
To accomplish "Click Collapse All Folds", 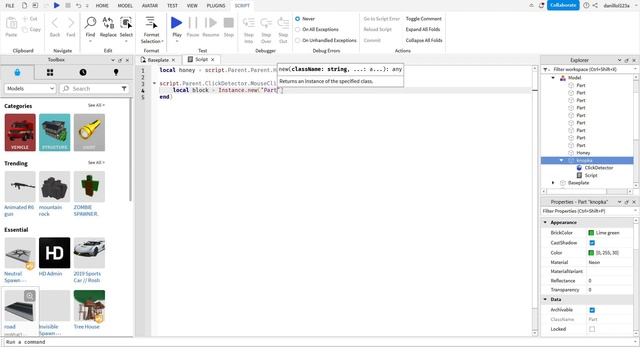I will point(424,40).
